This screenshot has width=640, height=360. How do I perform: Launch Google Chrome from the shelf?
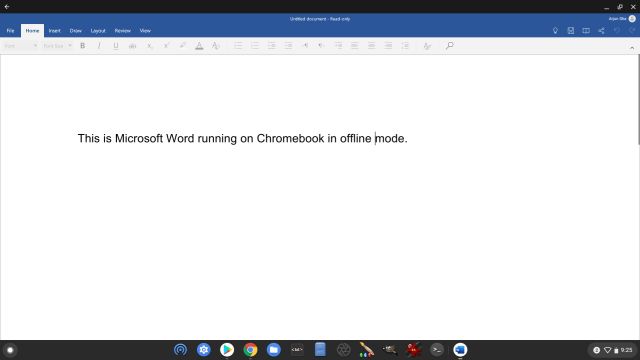(250, 350)
